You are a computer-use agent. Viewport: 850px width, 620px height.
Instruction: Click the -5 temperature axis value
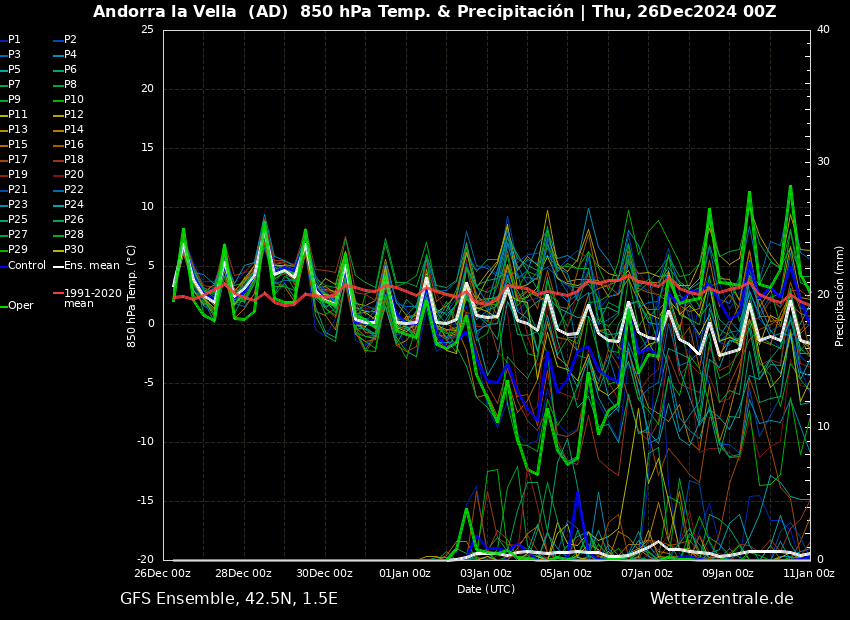(148, 383)
